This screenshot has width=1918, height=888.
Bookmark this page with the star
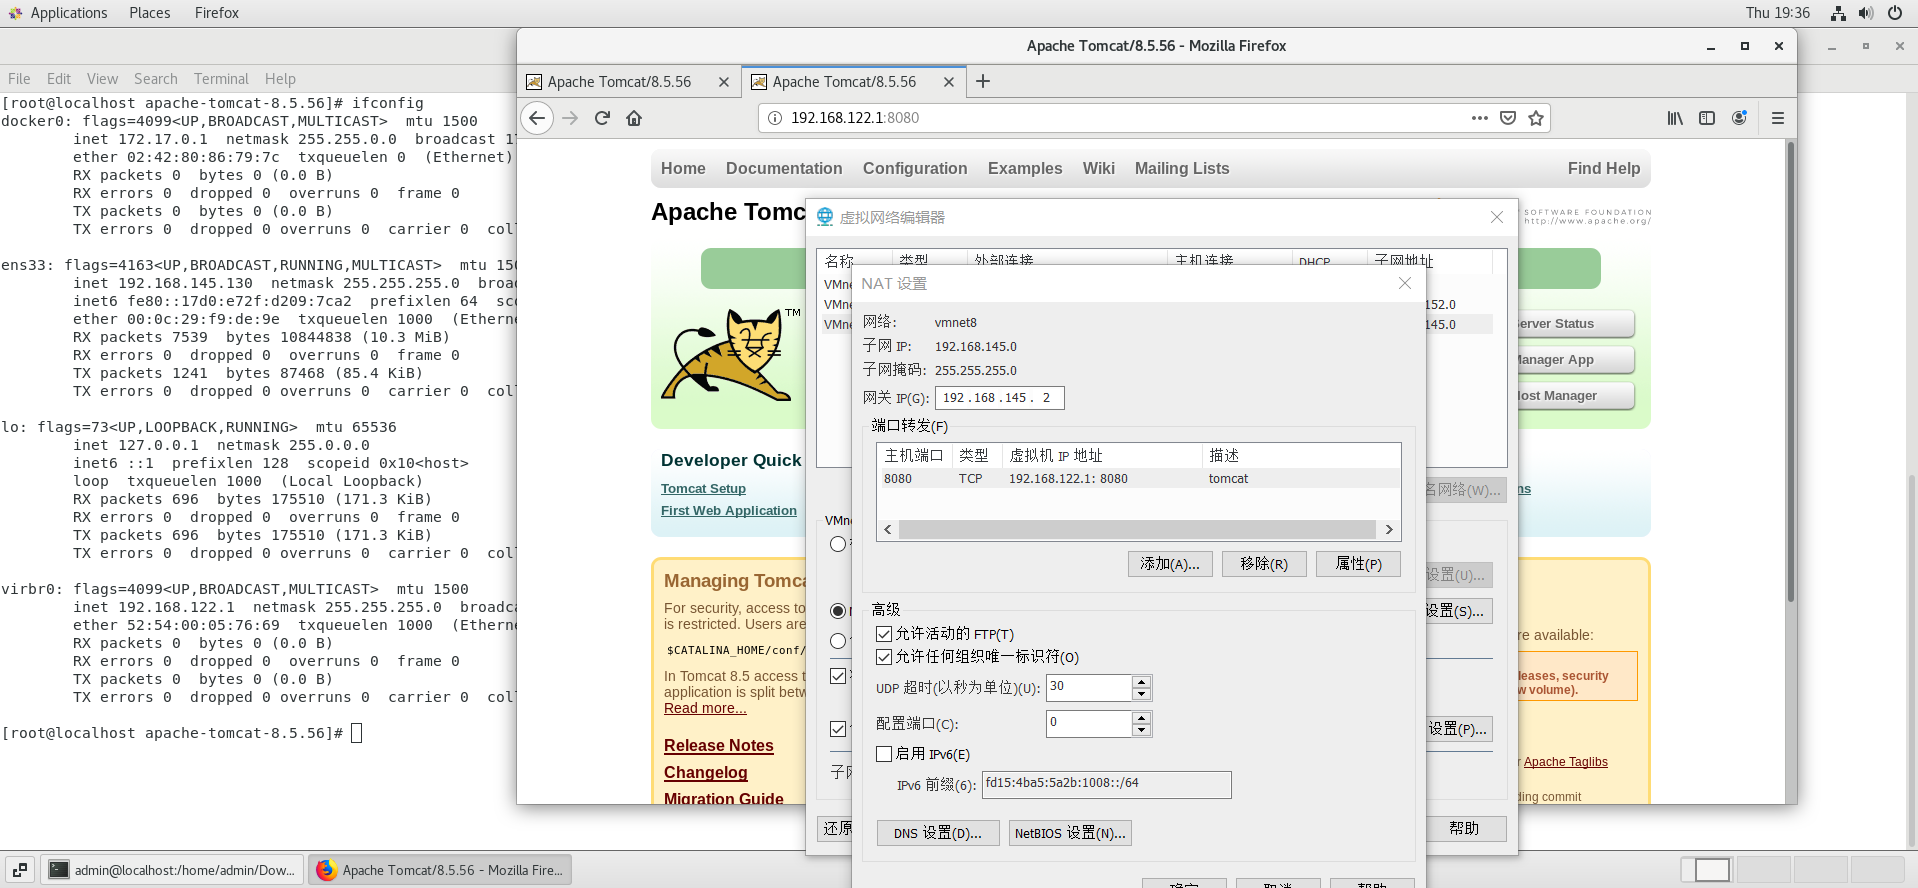click(x=1536, y=118)
